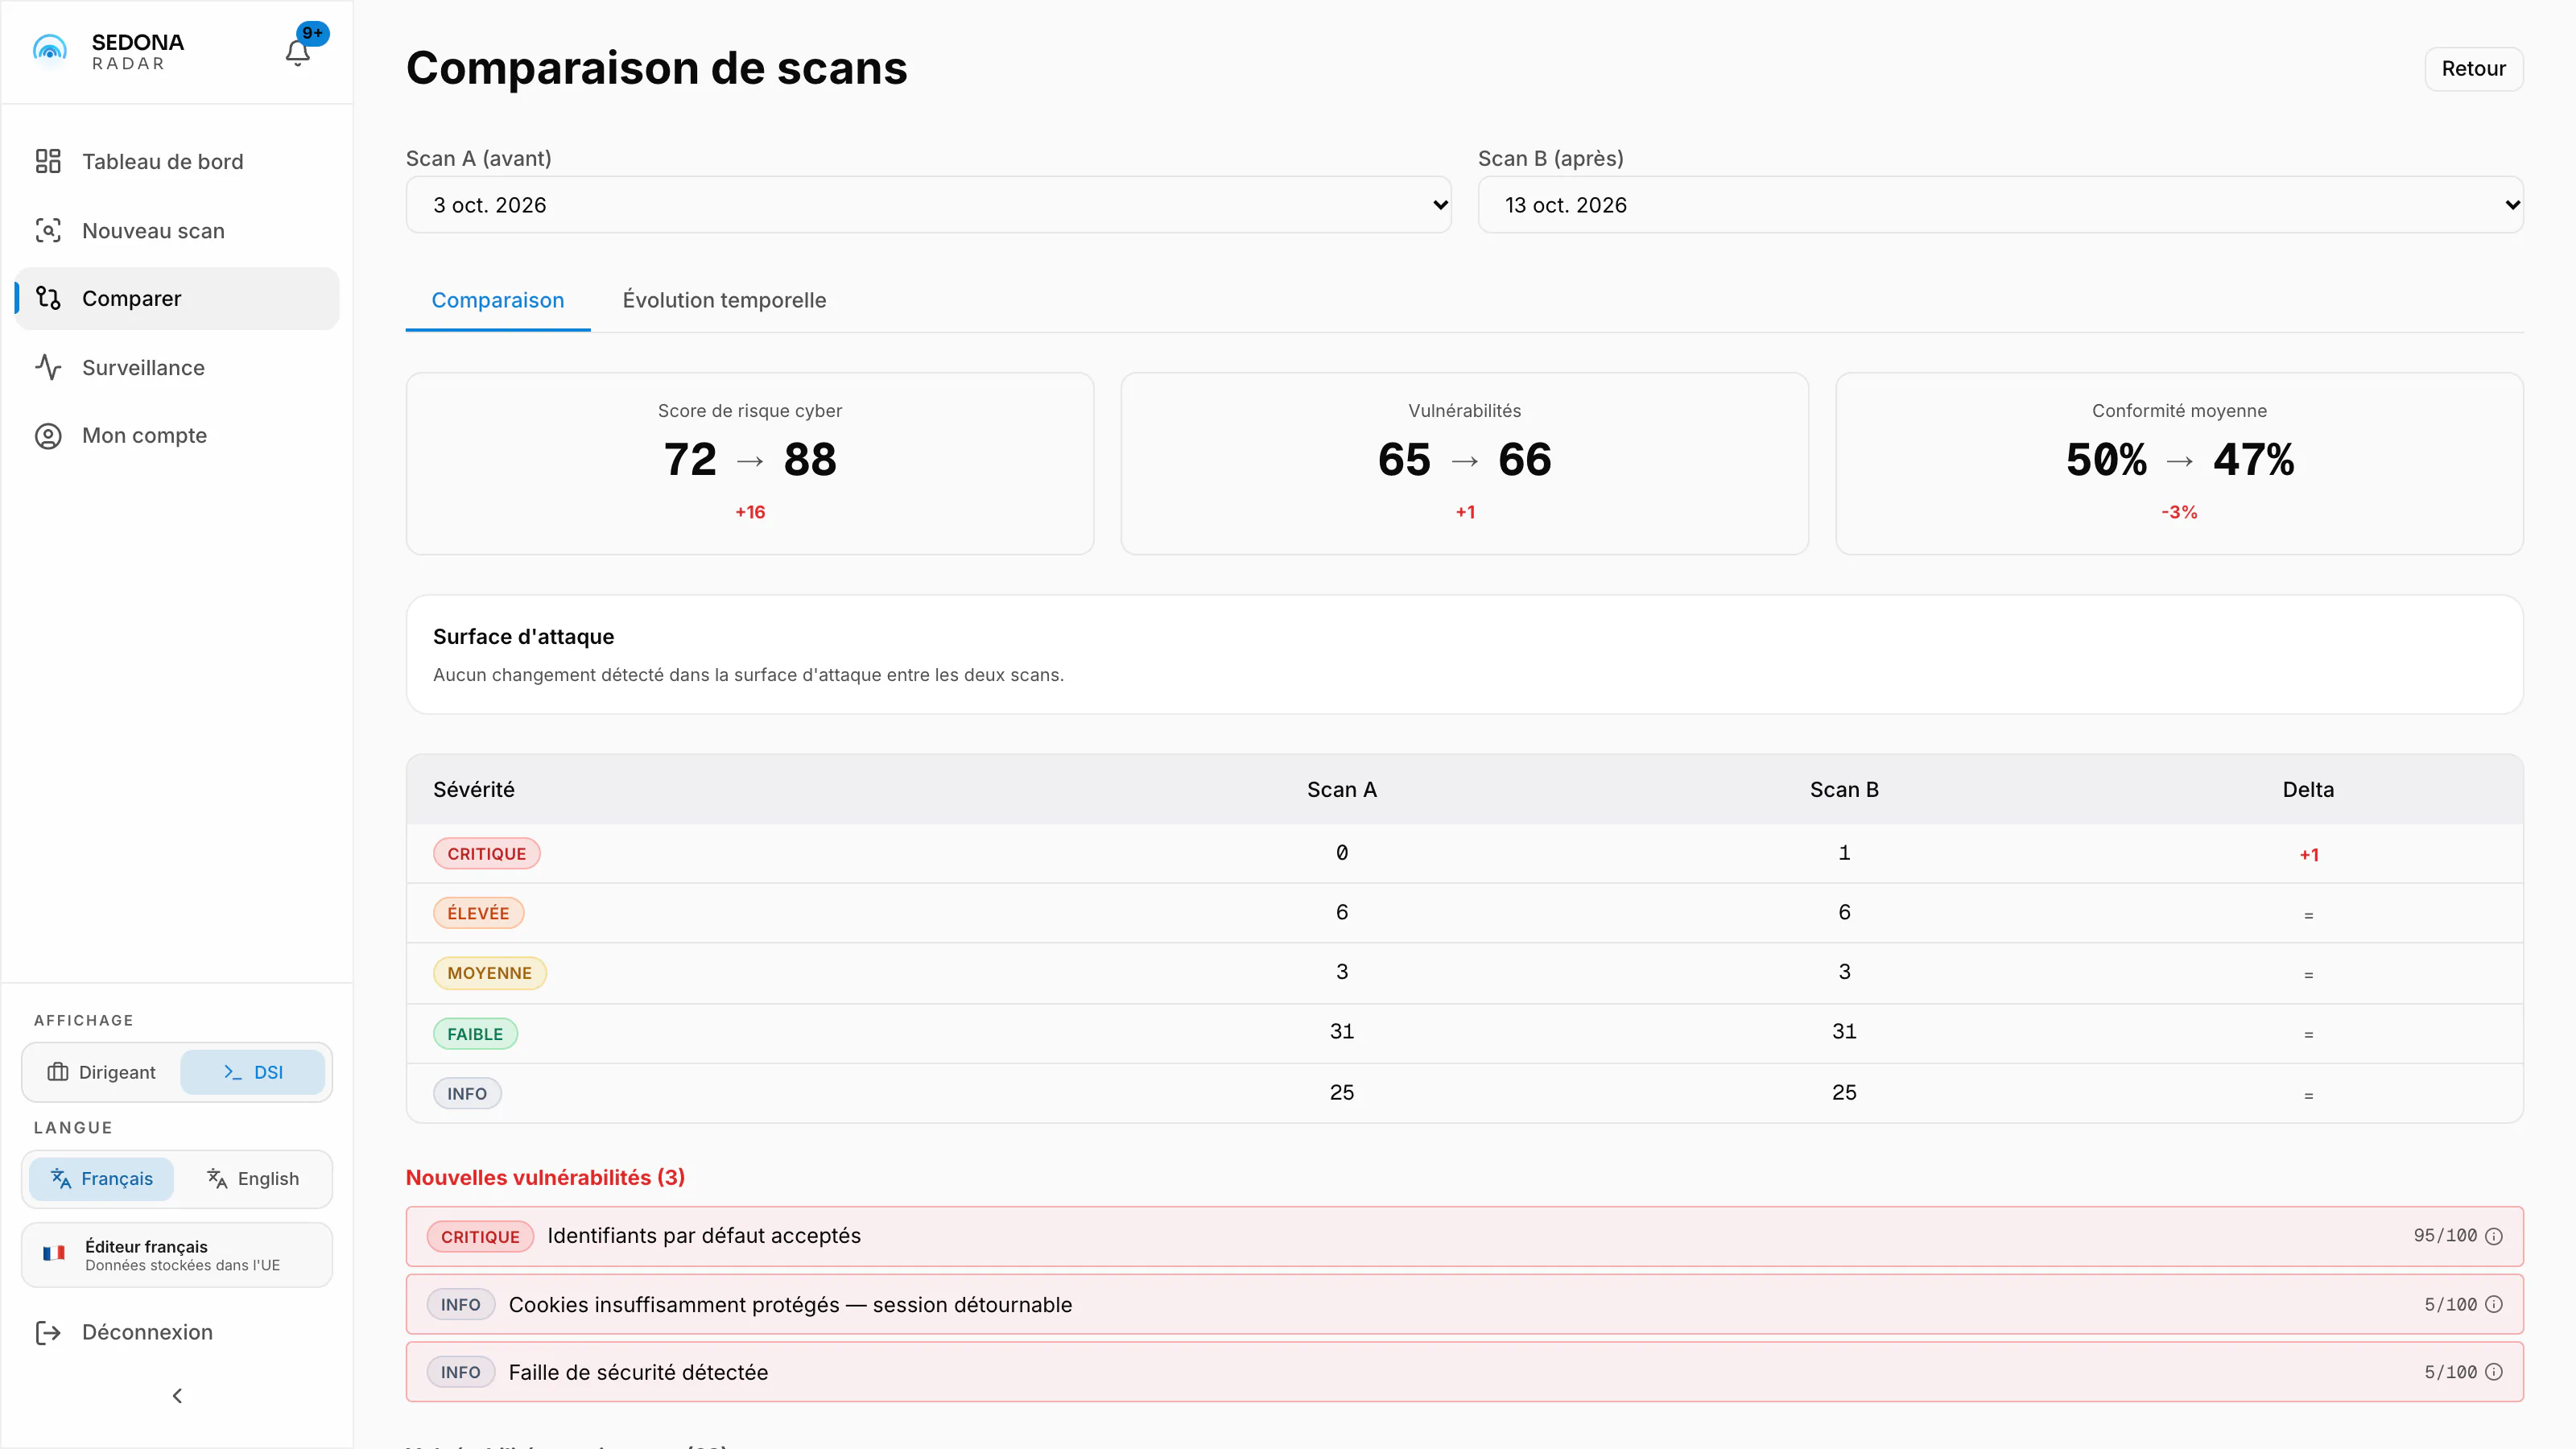Click the Mon compte user icon
This screenshot has width=2576, height=1449.
48,436
